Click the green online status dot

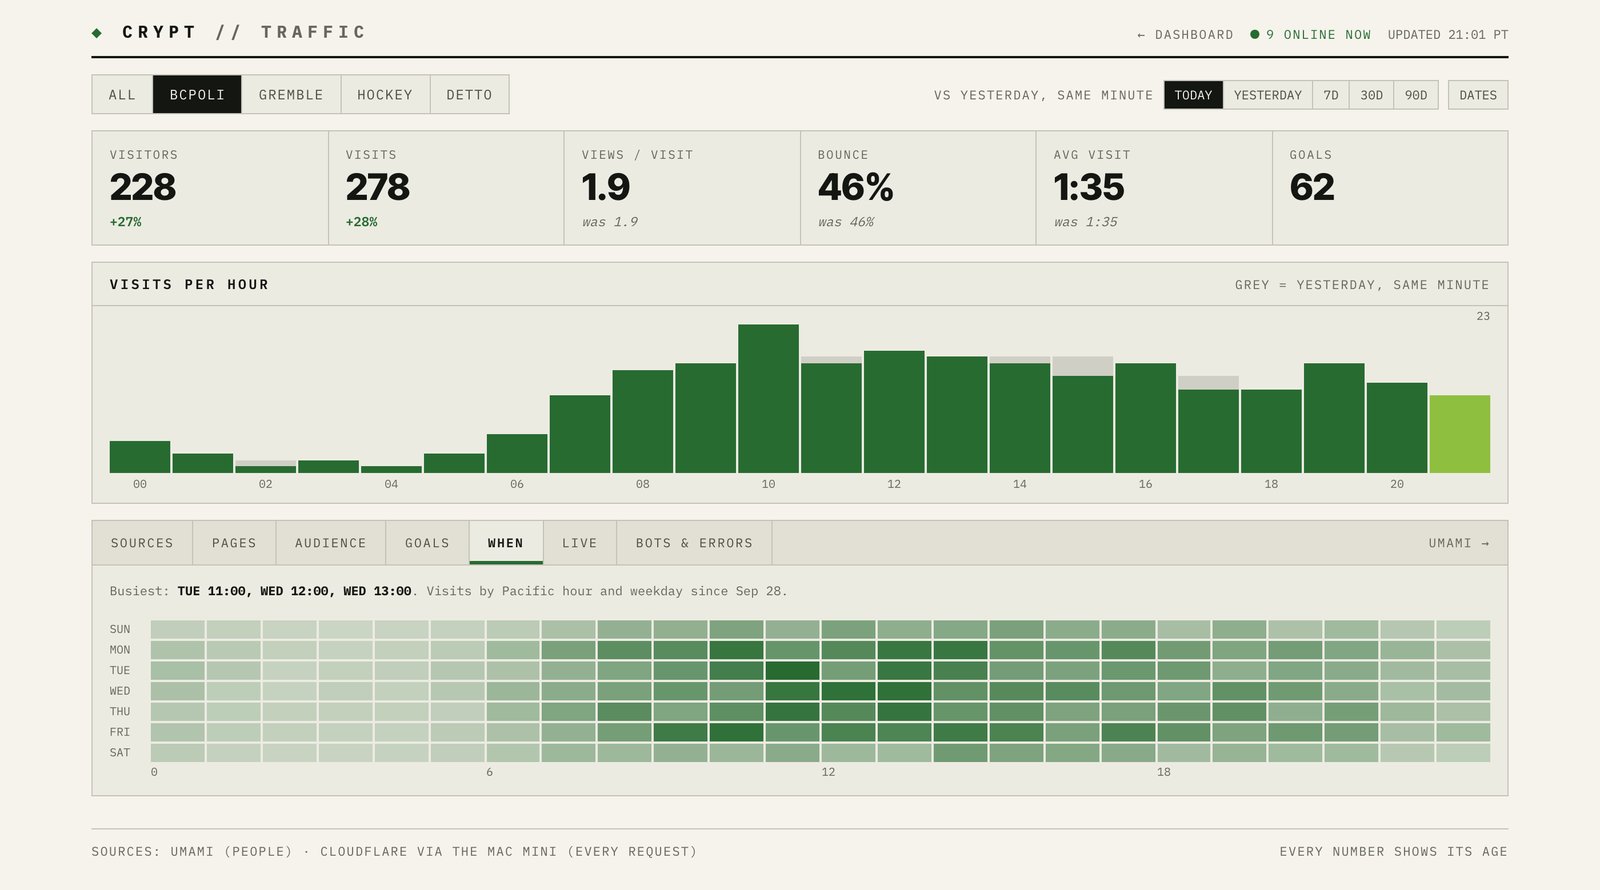(1255, 34)
